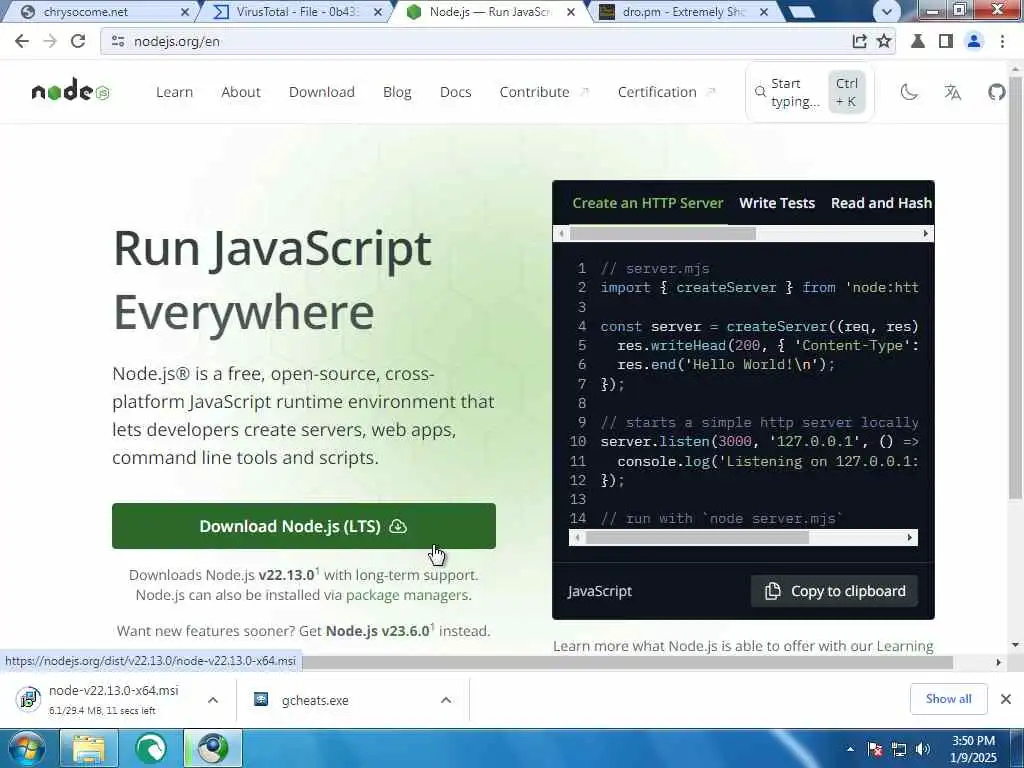Click the network tray icon

pos(899,749)
